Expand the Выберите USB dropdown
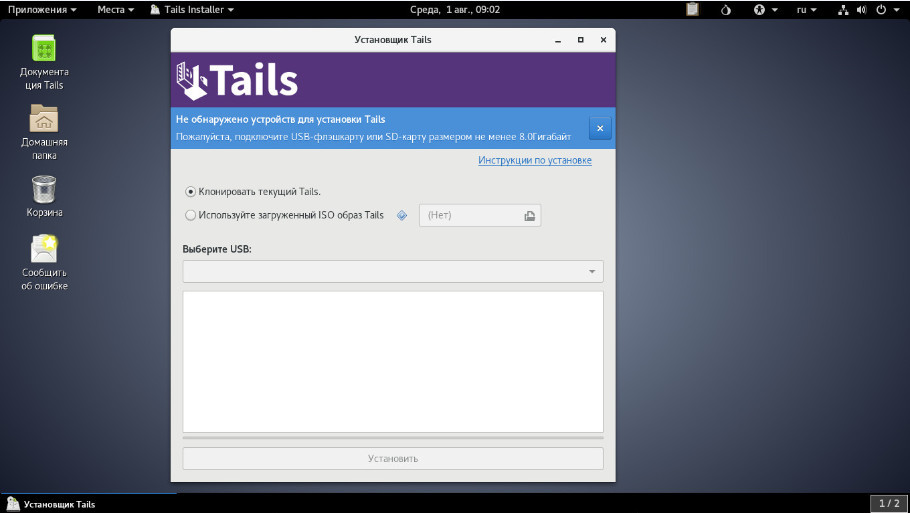910x513 pixels. (x=393, y=272)
